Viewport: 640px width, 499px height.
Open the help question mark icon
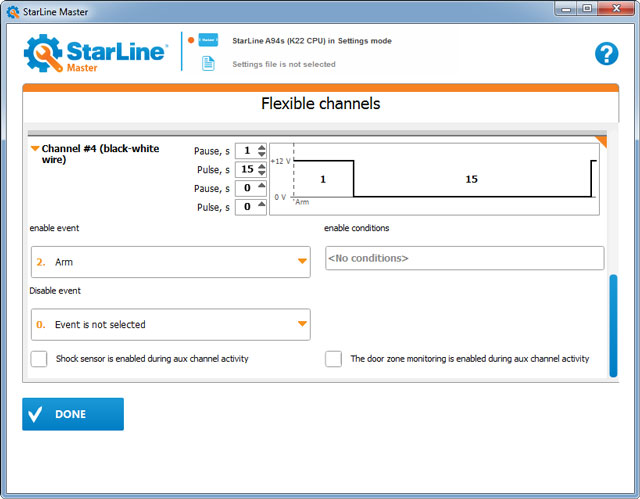tap(606, 53)
